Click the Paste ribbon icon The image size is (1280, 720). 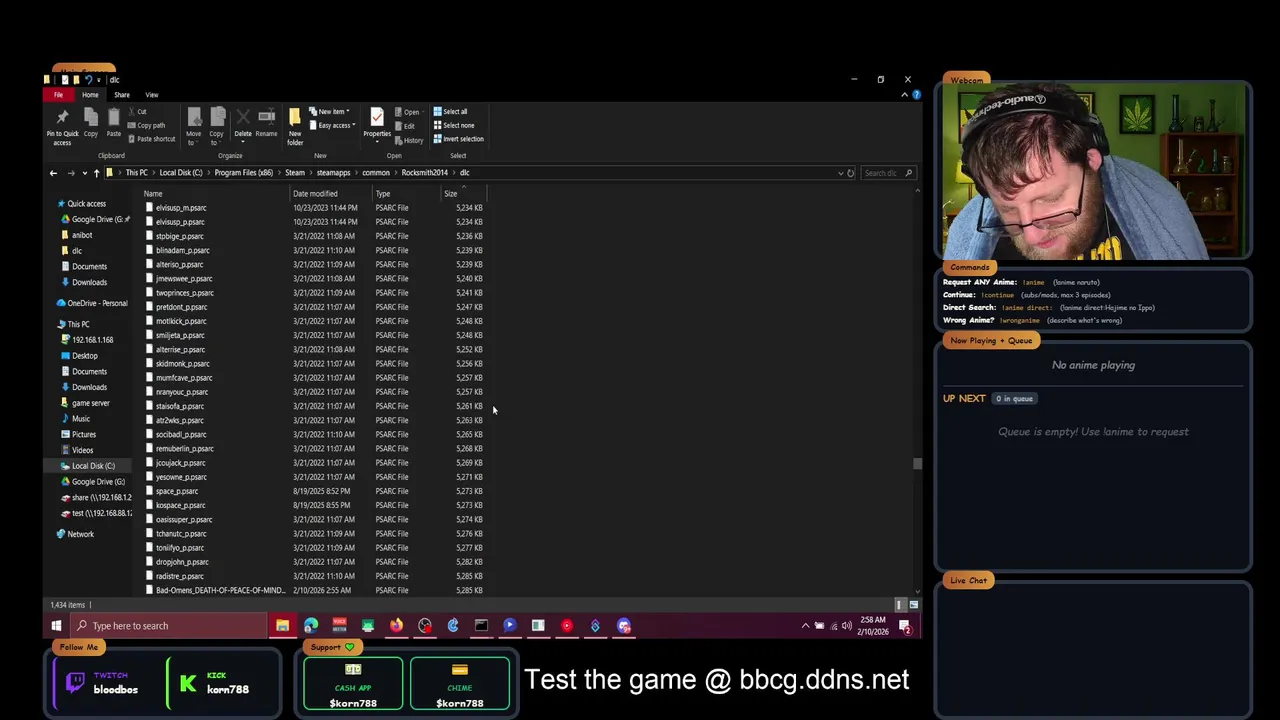[114, 118]
